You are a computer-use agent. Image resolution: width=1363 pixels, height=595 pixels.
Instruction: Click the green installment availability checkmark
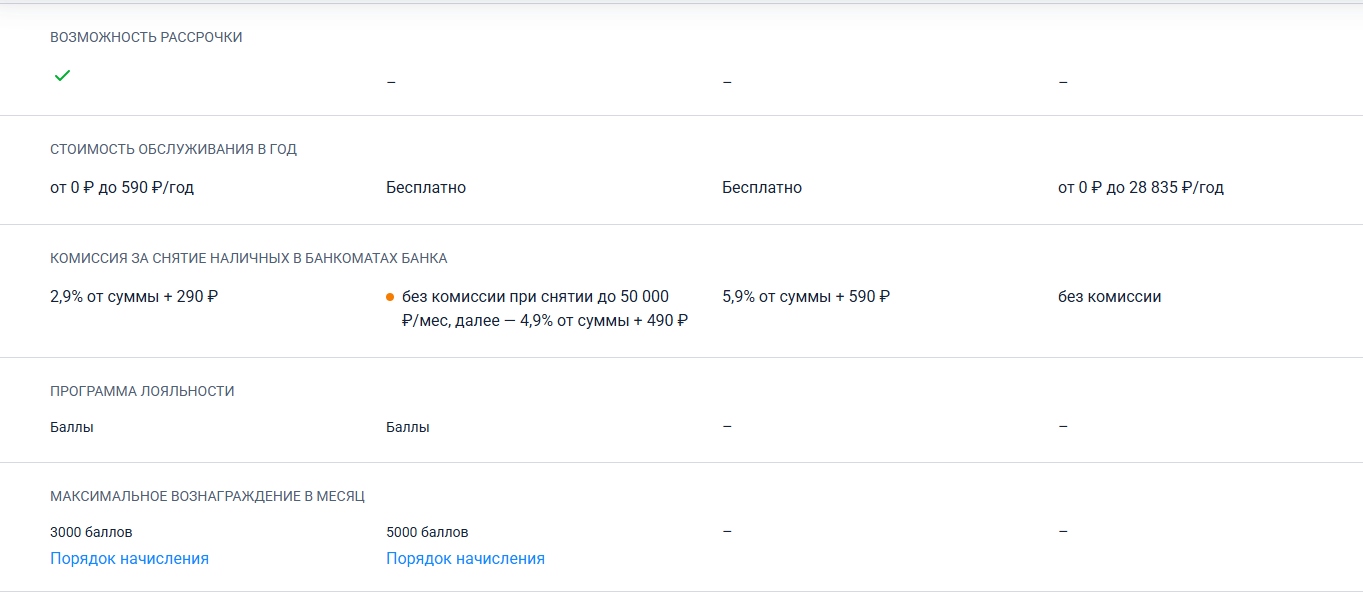pos(62,76)
